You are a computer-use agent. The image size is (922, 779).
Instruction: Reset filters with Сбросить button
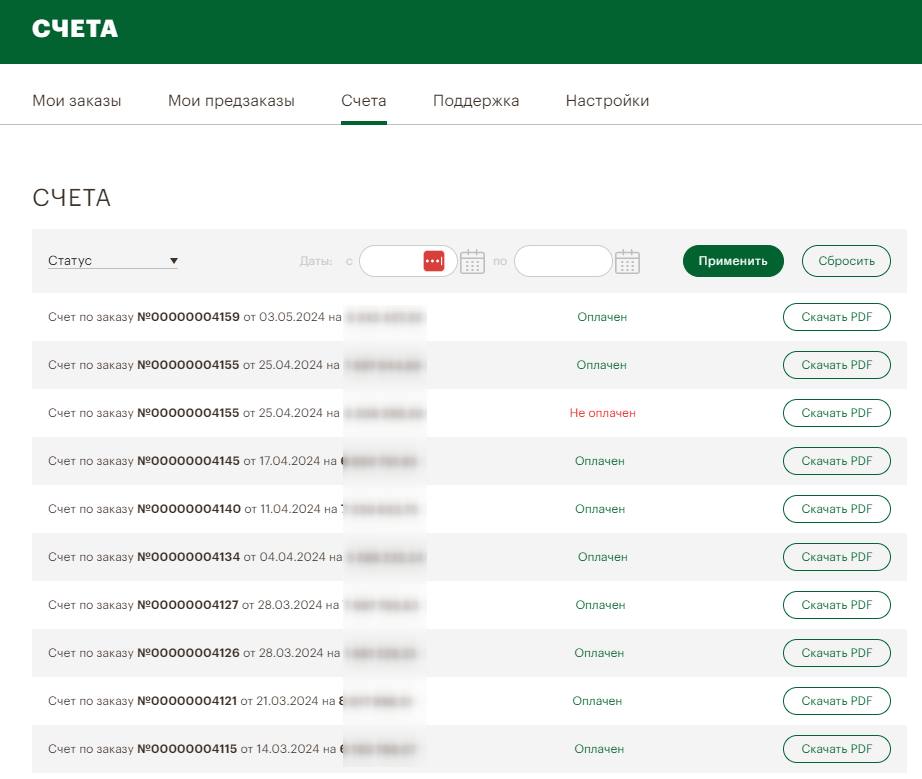point(846,261)
